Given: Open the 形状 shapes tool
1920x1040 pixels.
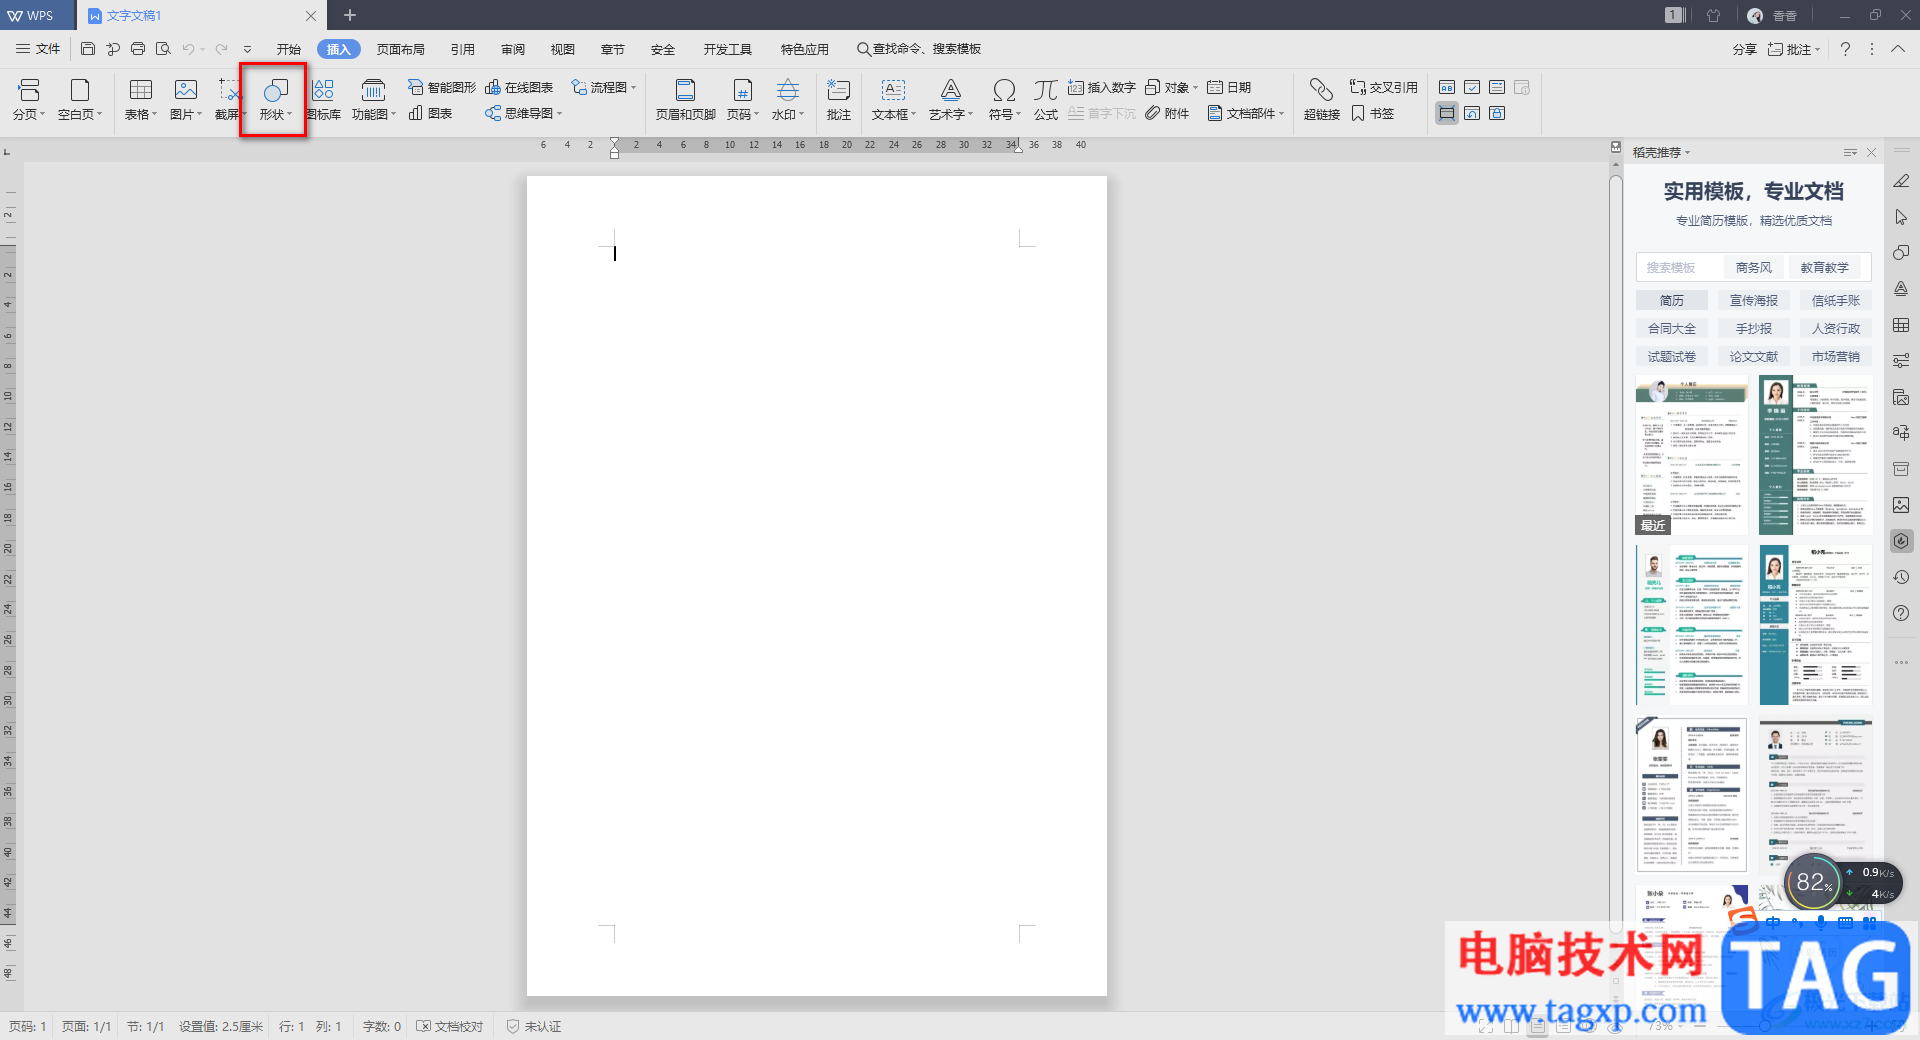Looking at the screenshot, I should pos(275,99).
